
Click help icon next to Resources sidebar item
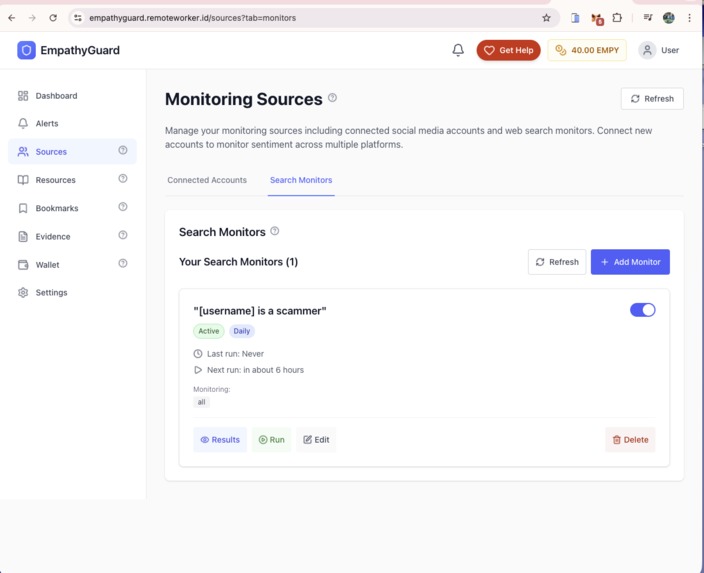(x=123, y=179)
